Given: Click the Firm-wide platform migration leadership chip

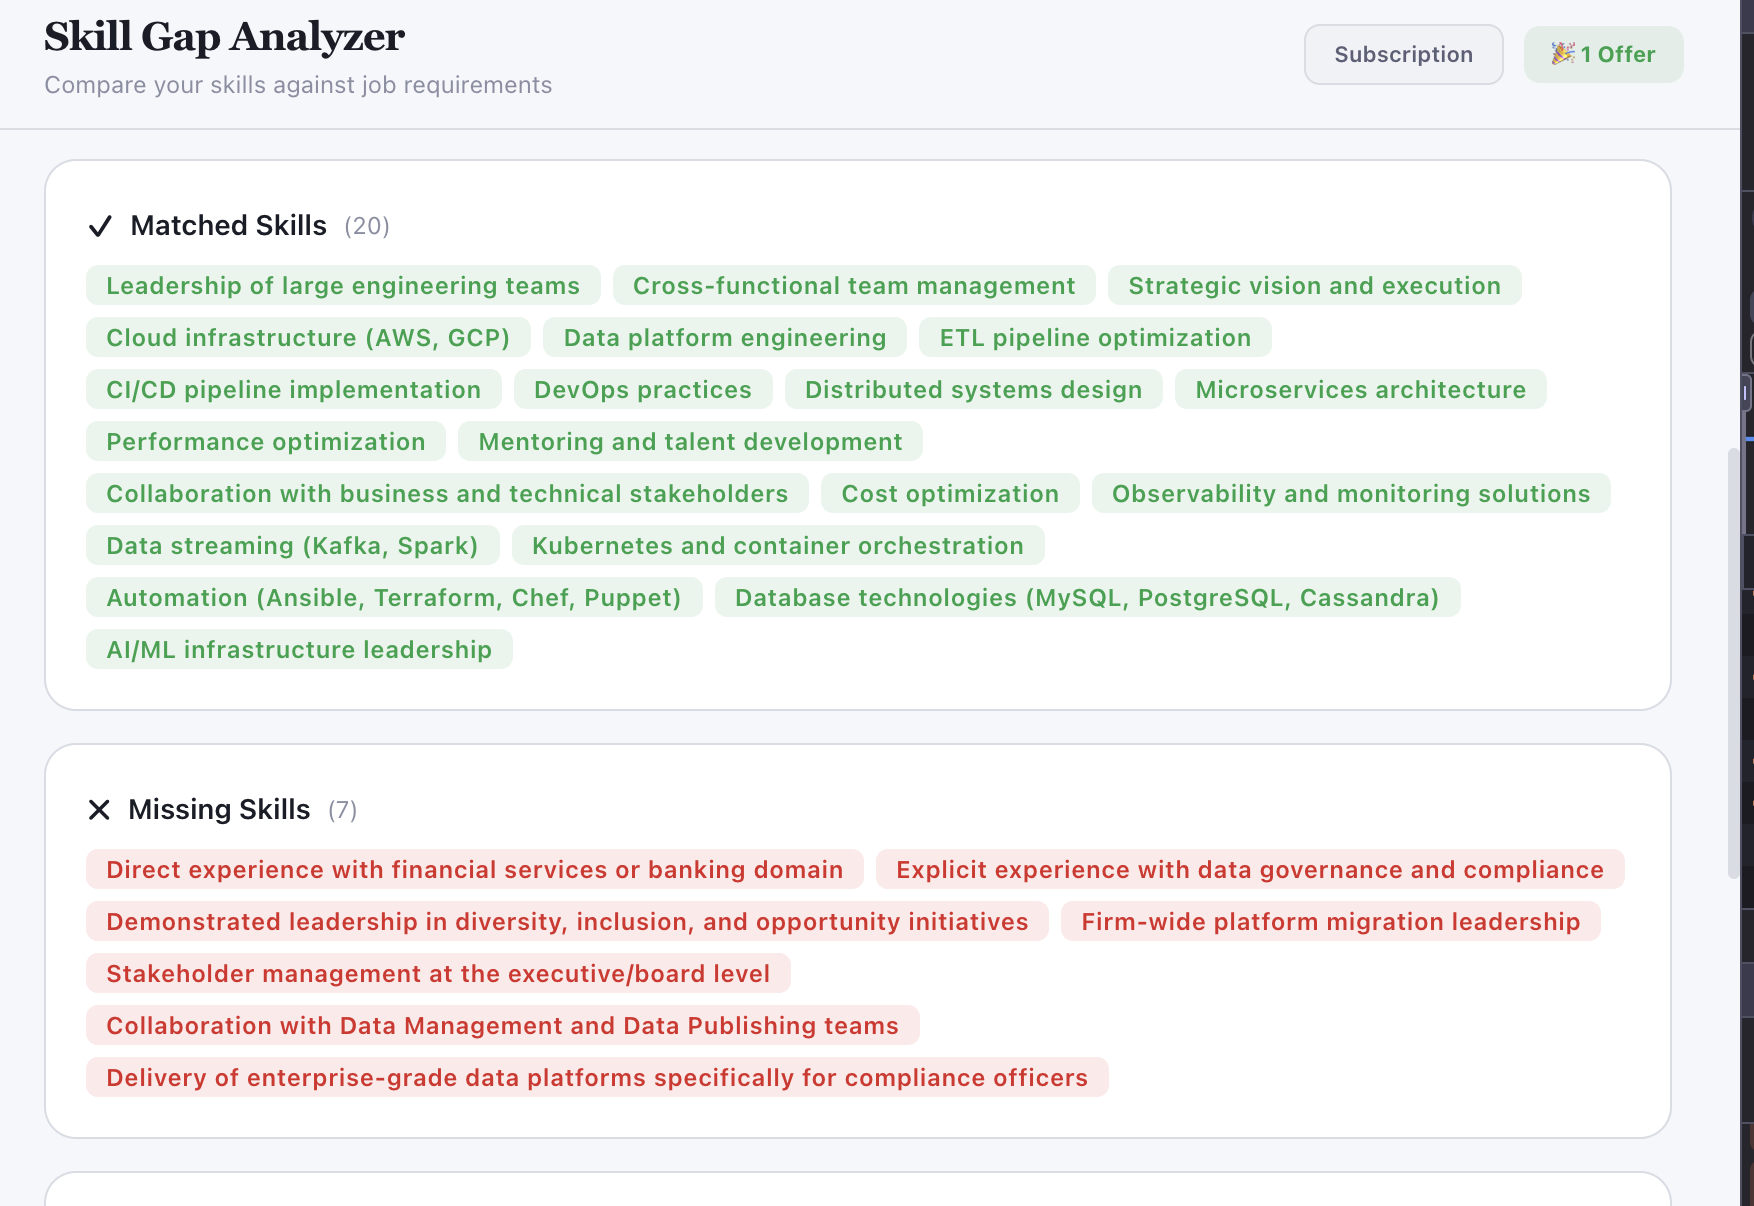Looking at the screenshot, I should click(1329, 921).
